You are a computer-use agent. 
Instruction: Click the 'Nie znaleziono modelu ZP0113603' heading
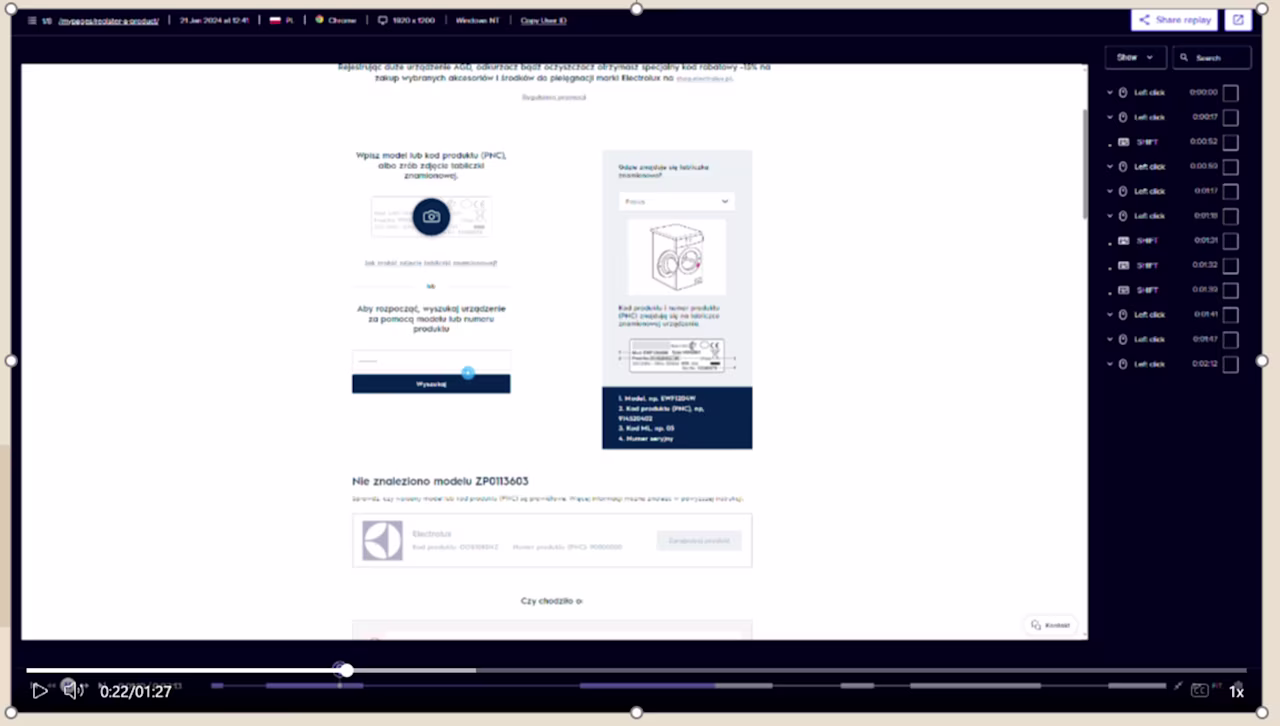click(x=440, y=481)
